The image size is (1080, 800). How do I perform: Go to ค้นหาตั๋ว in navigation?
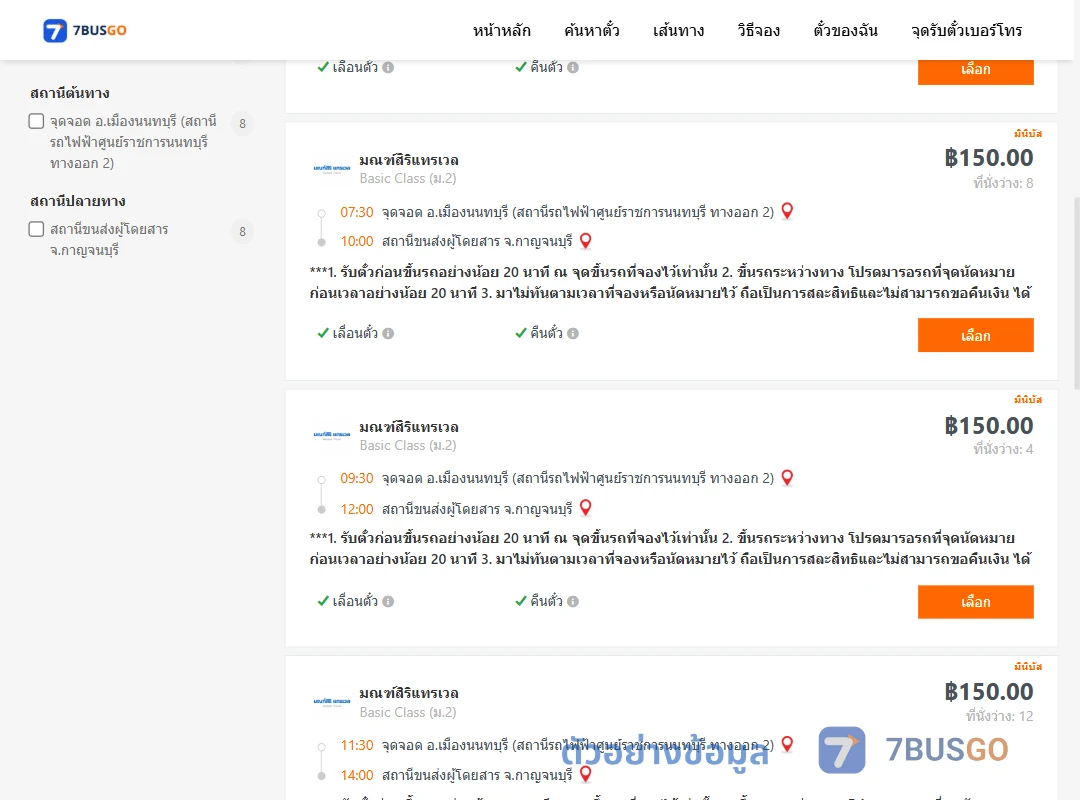[x=592, y=30]
